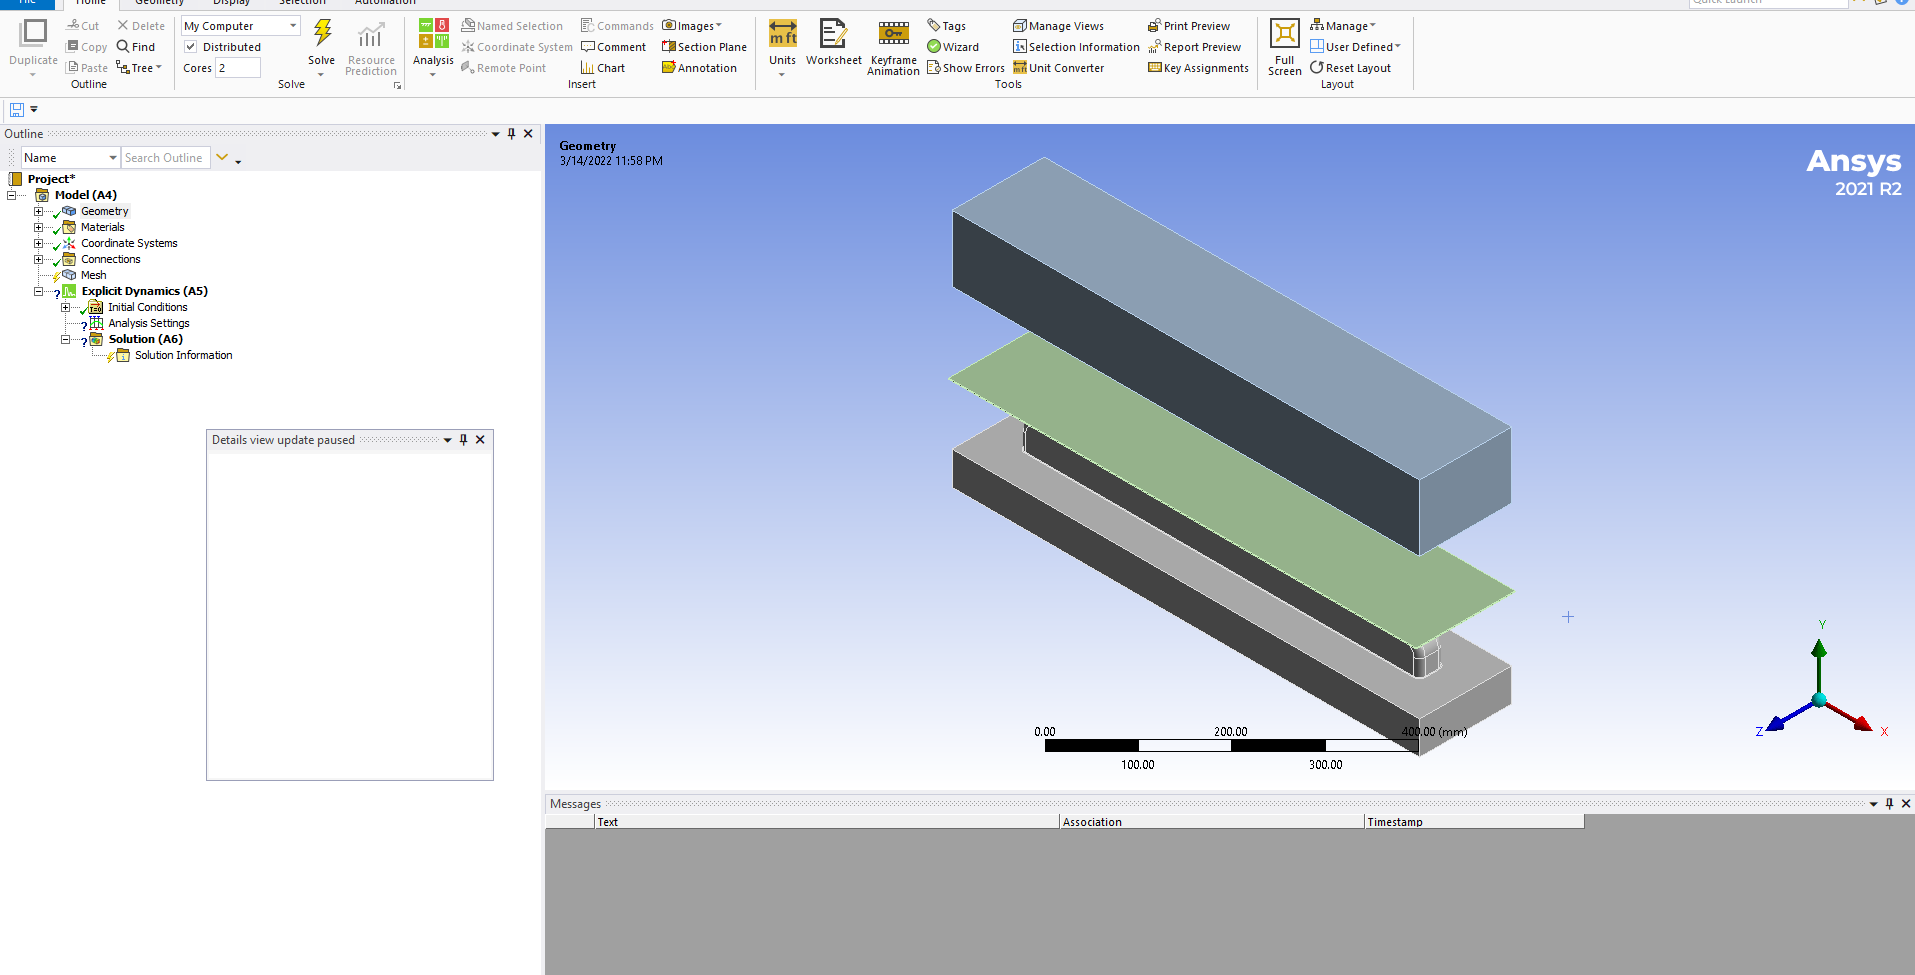The image size is (1915, 975).
Task: Select Coordinate Systems in the tree
Action: pos(129,243)
